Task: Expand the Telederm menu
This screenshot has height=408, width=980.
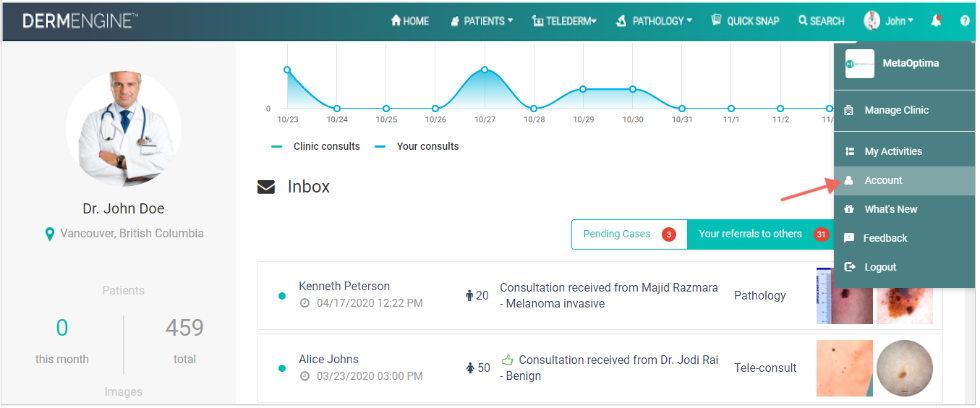Action: click(564, 21)
